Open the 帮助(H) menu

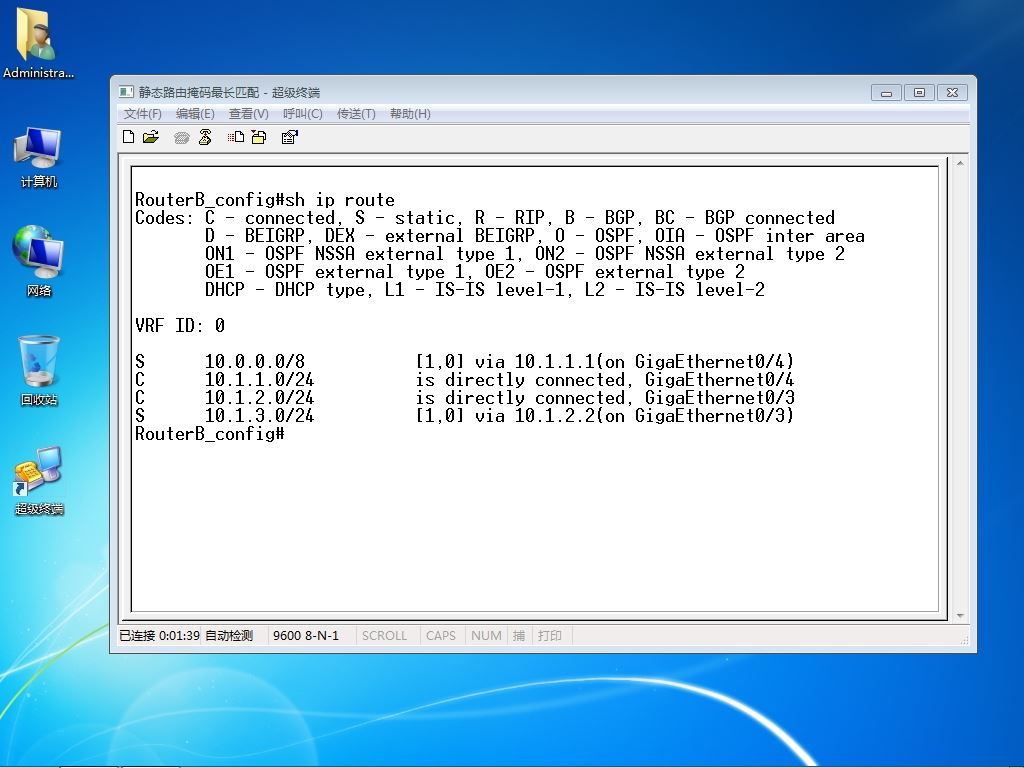410,114
